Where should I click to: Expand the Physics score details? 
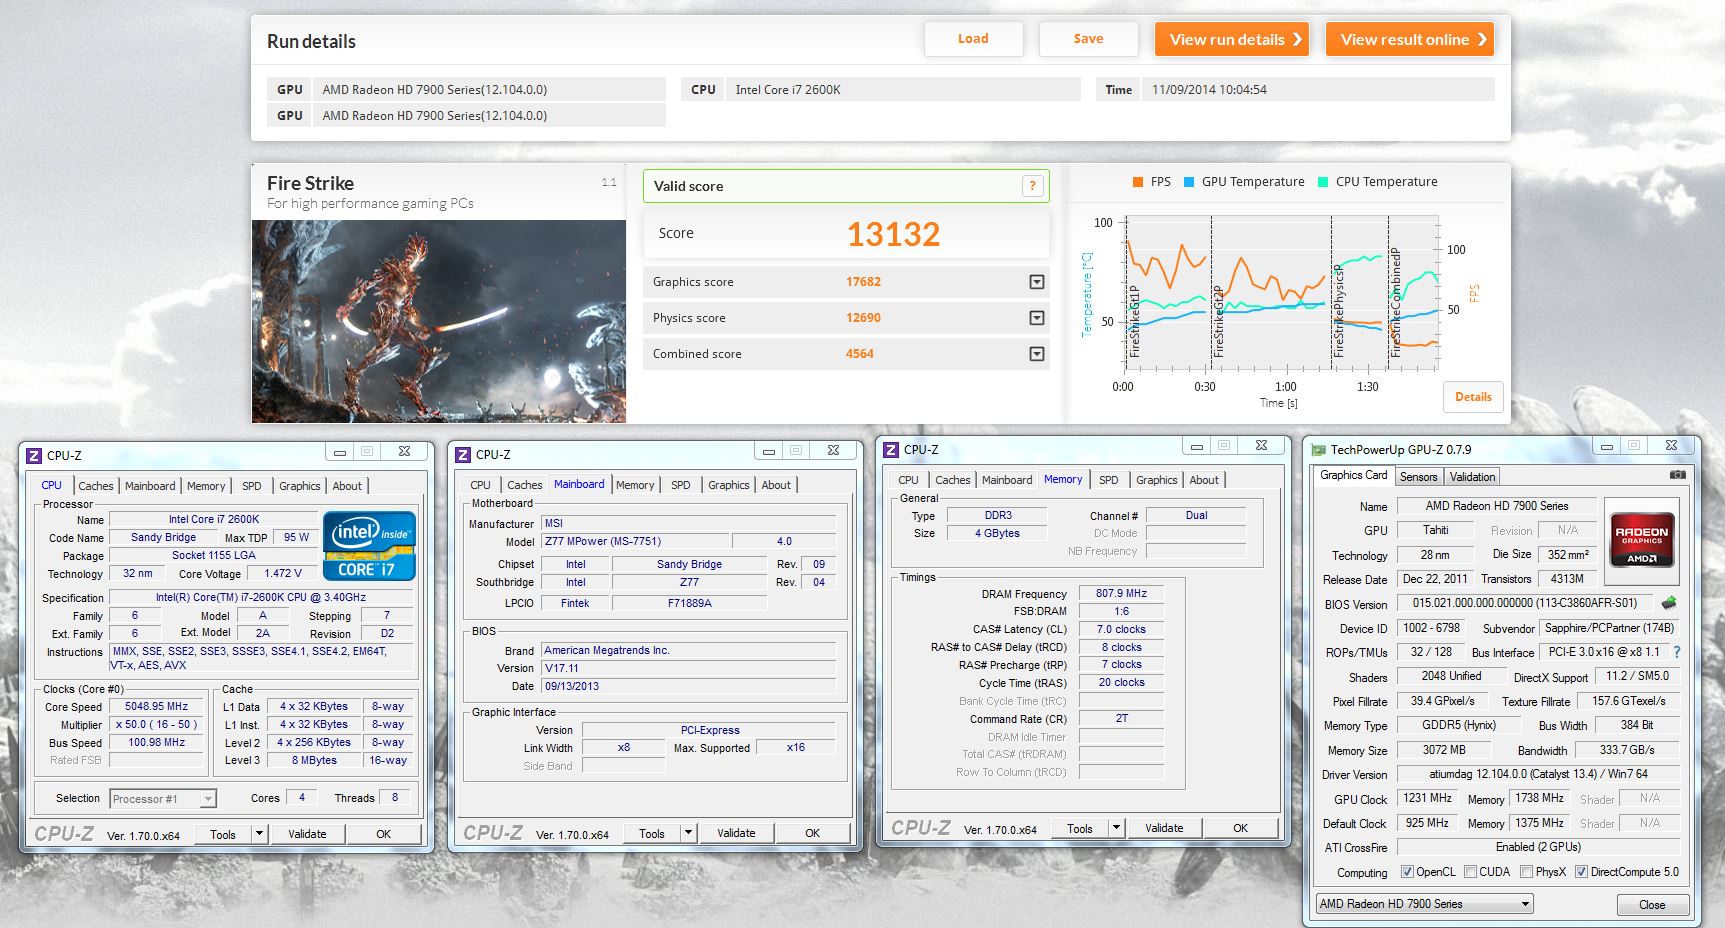pyautogui.click(x=1037, y=318)
